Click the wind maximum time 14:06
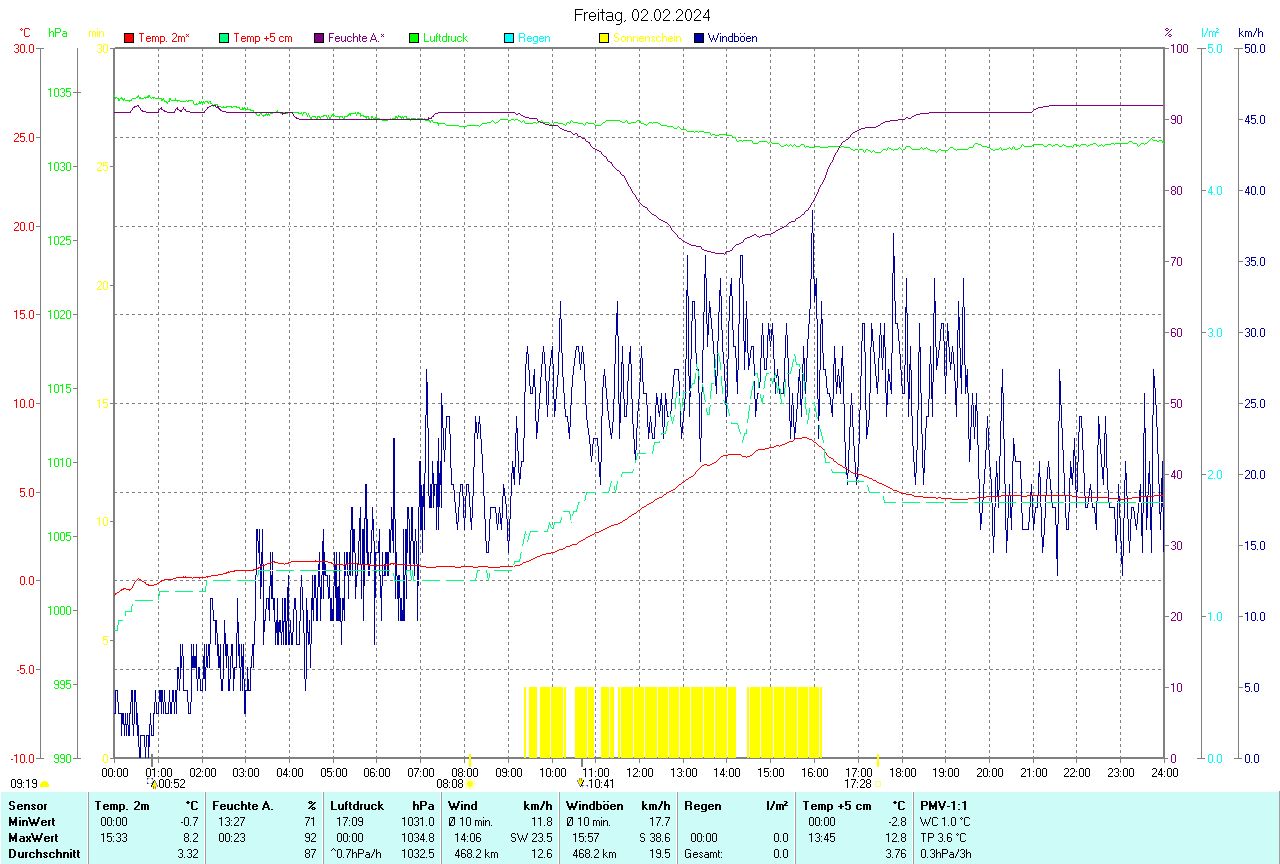 click(468, 838)
